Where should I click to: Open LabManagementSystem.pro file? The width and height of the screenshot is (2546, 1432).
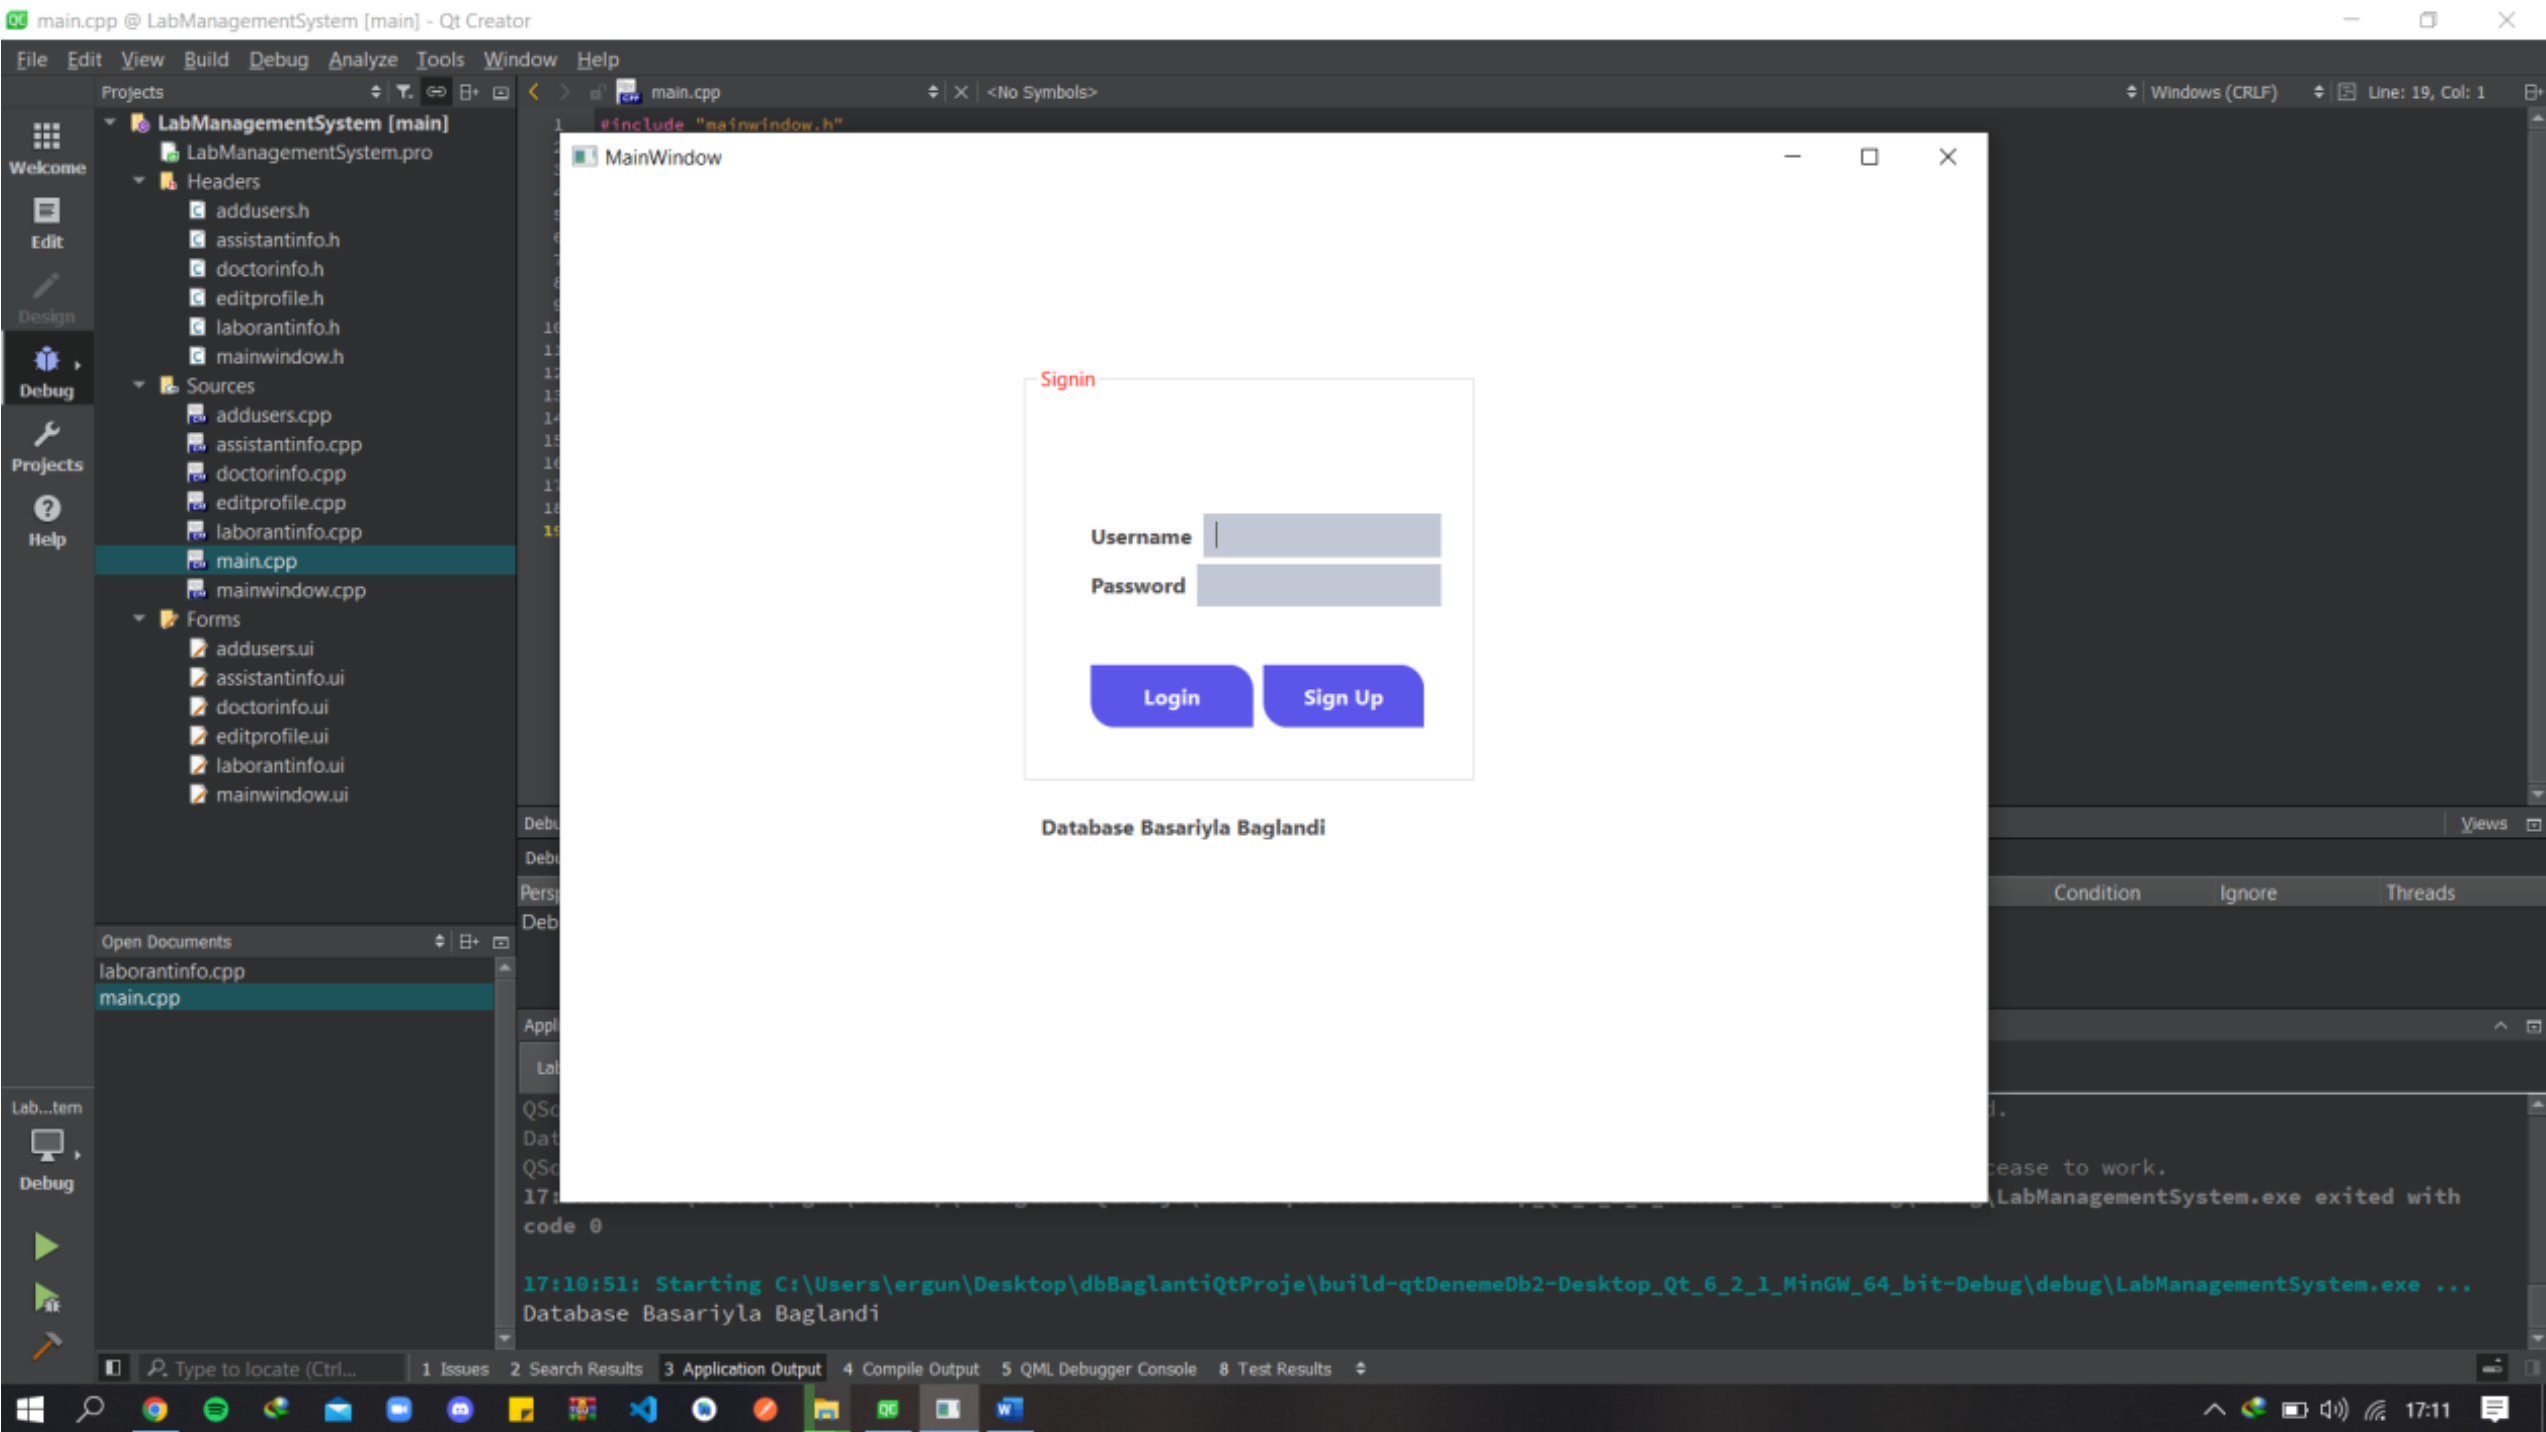308,152
